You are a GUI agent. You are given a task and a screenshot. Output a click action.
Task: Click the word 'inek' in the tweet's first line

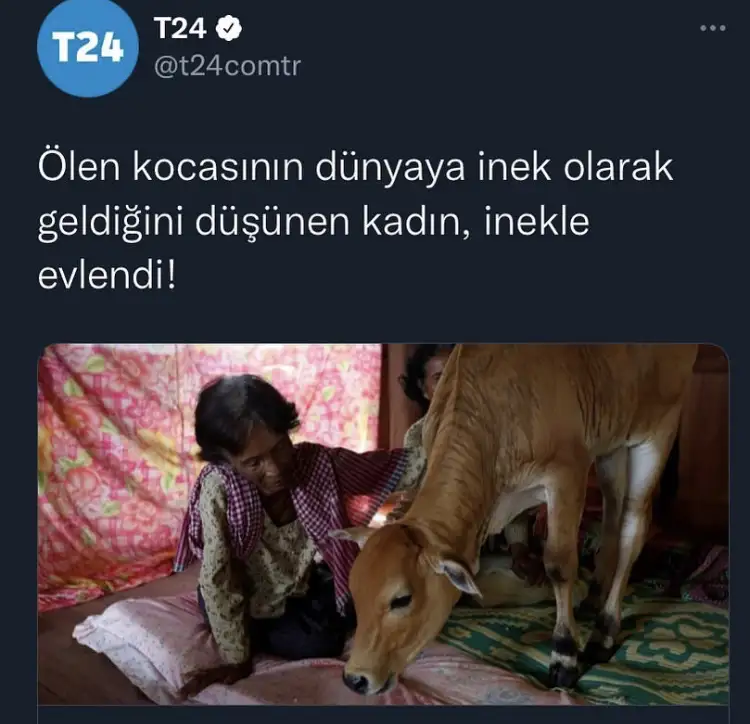tap(514, 167)
